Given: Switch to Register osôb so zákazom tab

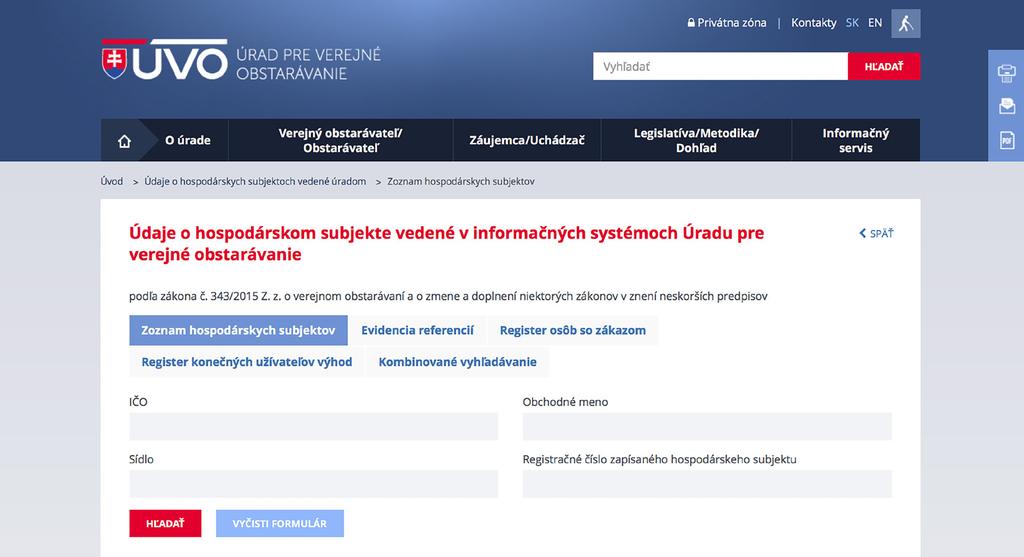Looking at the screenshot, I should tap(573, 330).
